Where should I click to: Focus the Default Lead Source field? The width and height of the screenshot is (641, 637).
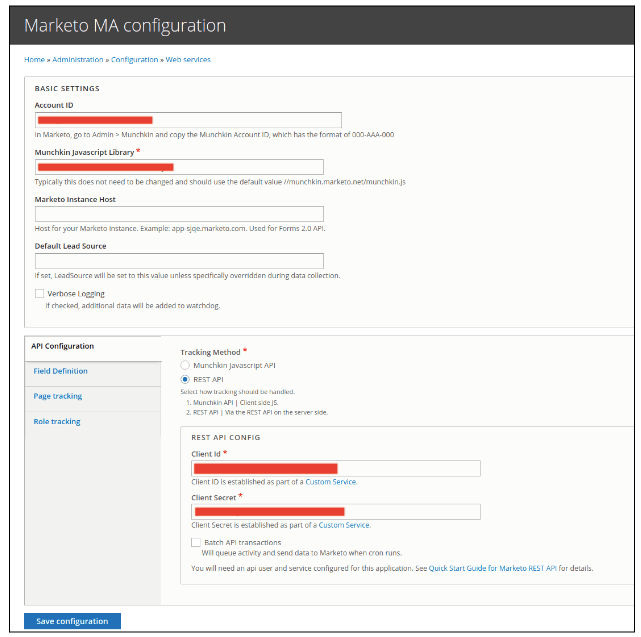coord(179,261)
